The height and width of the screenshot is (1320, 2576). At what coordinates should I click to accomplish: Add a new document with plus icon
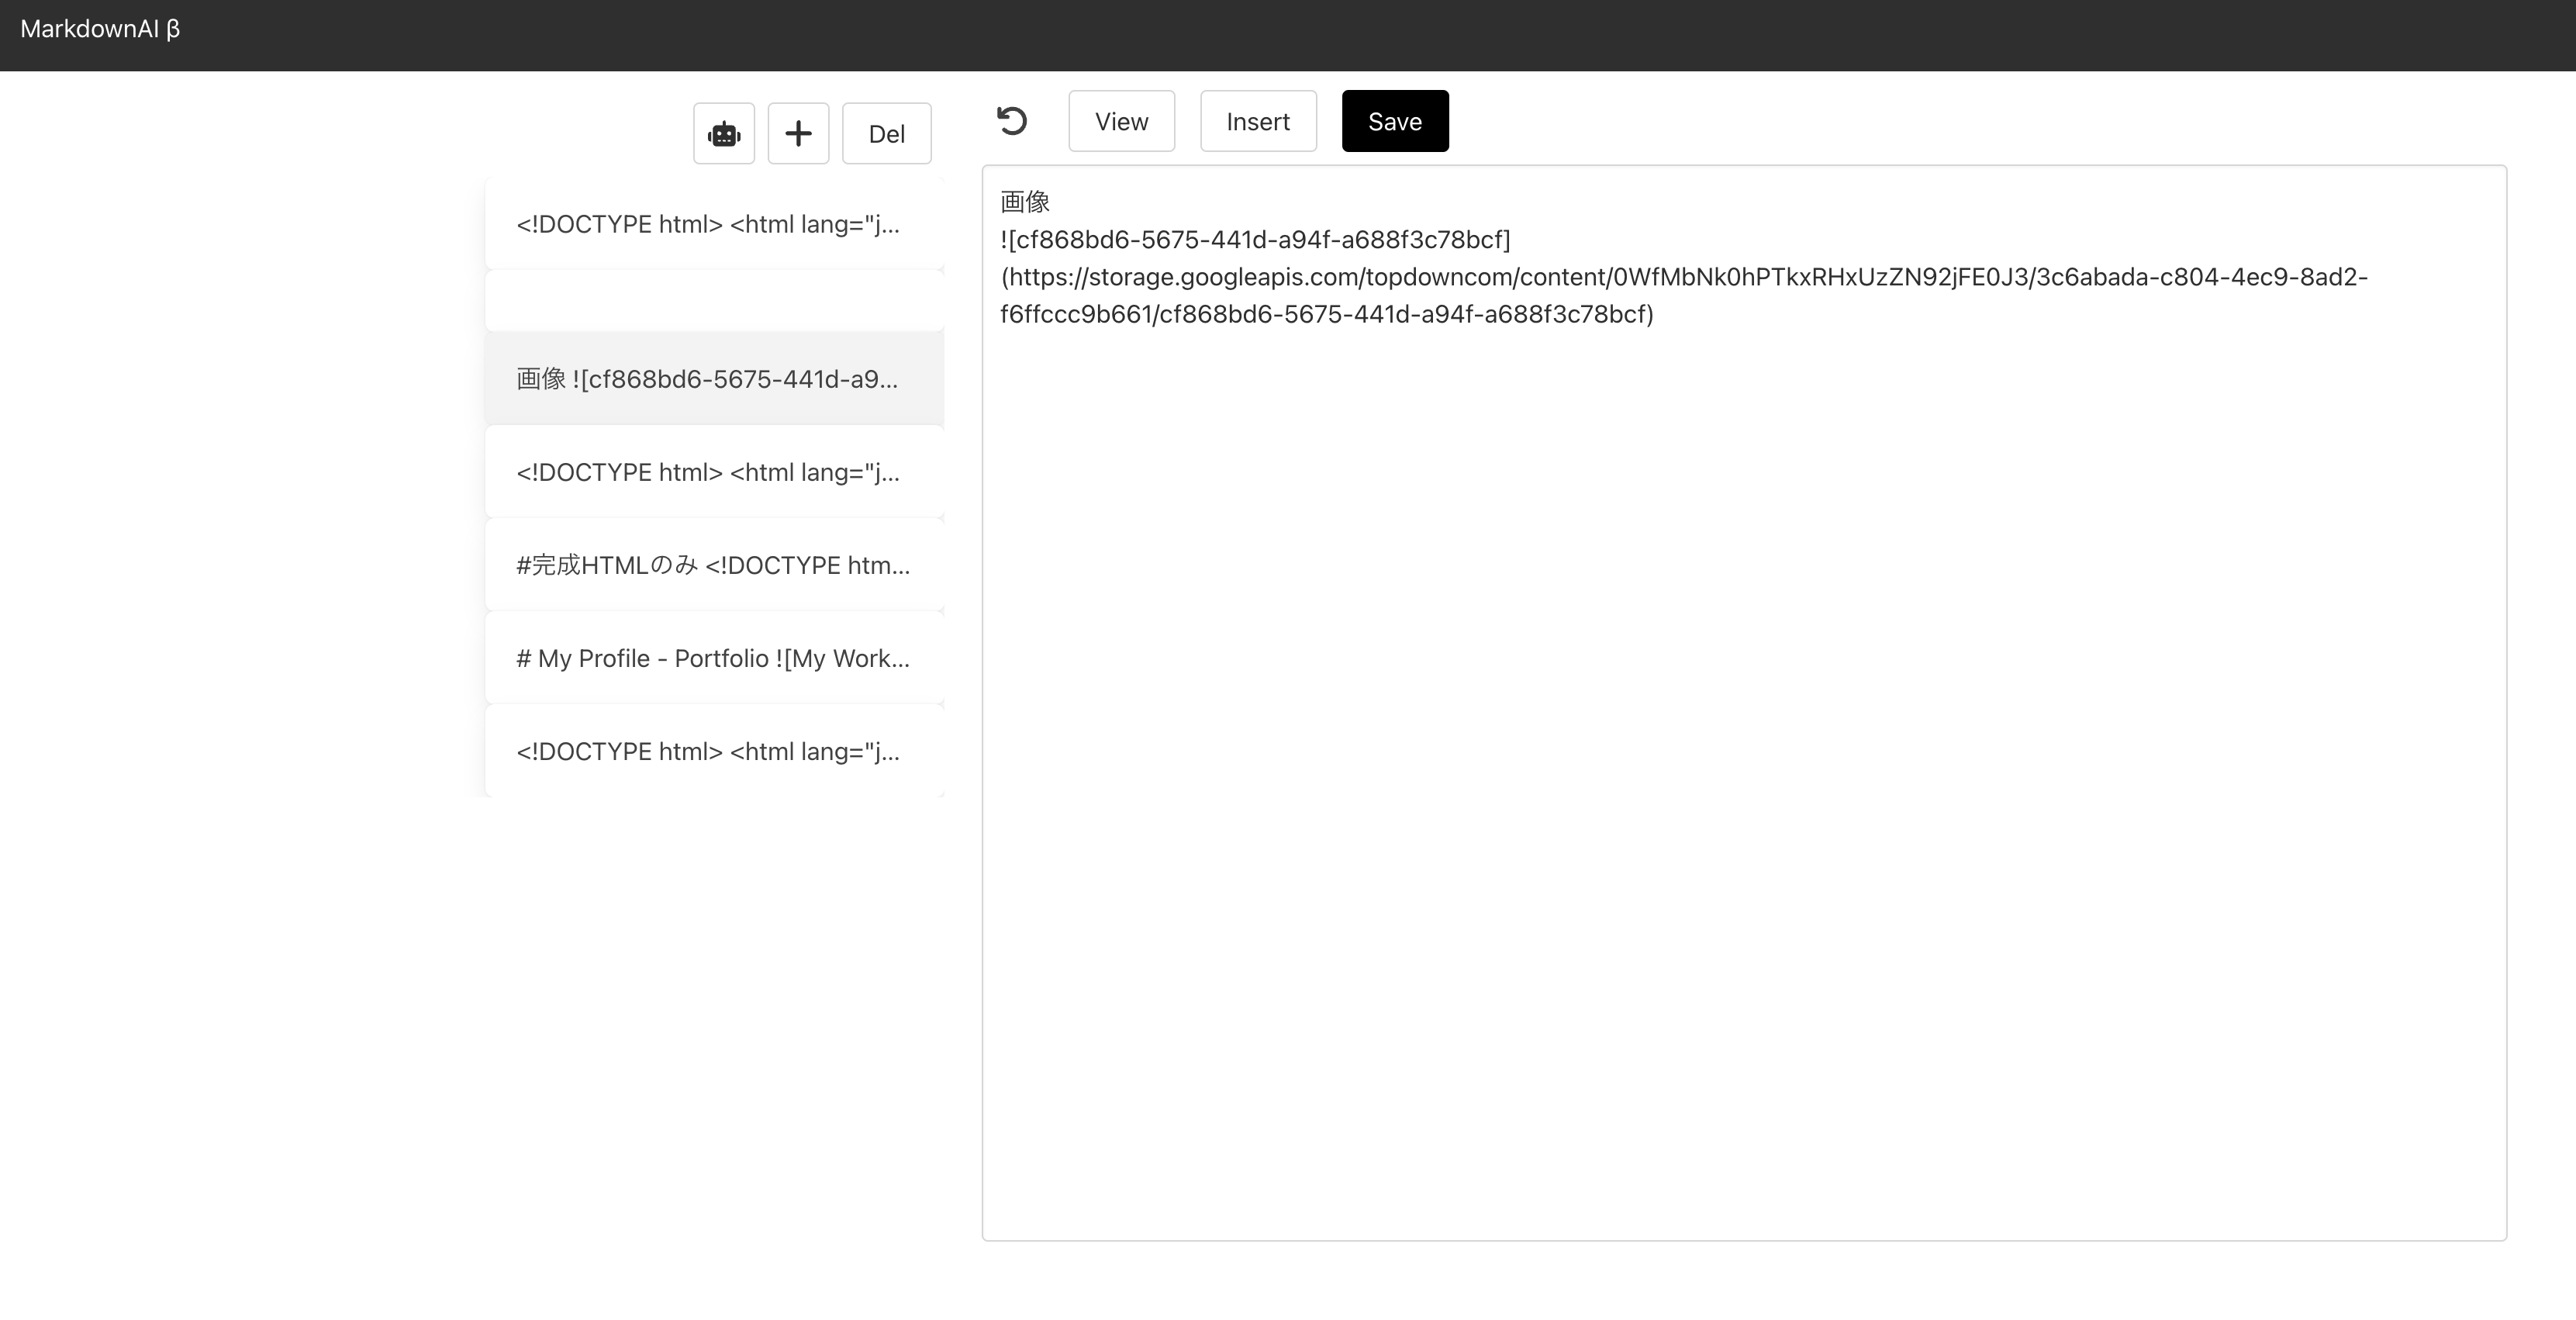click(x=798, y=133)
